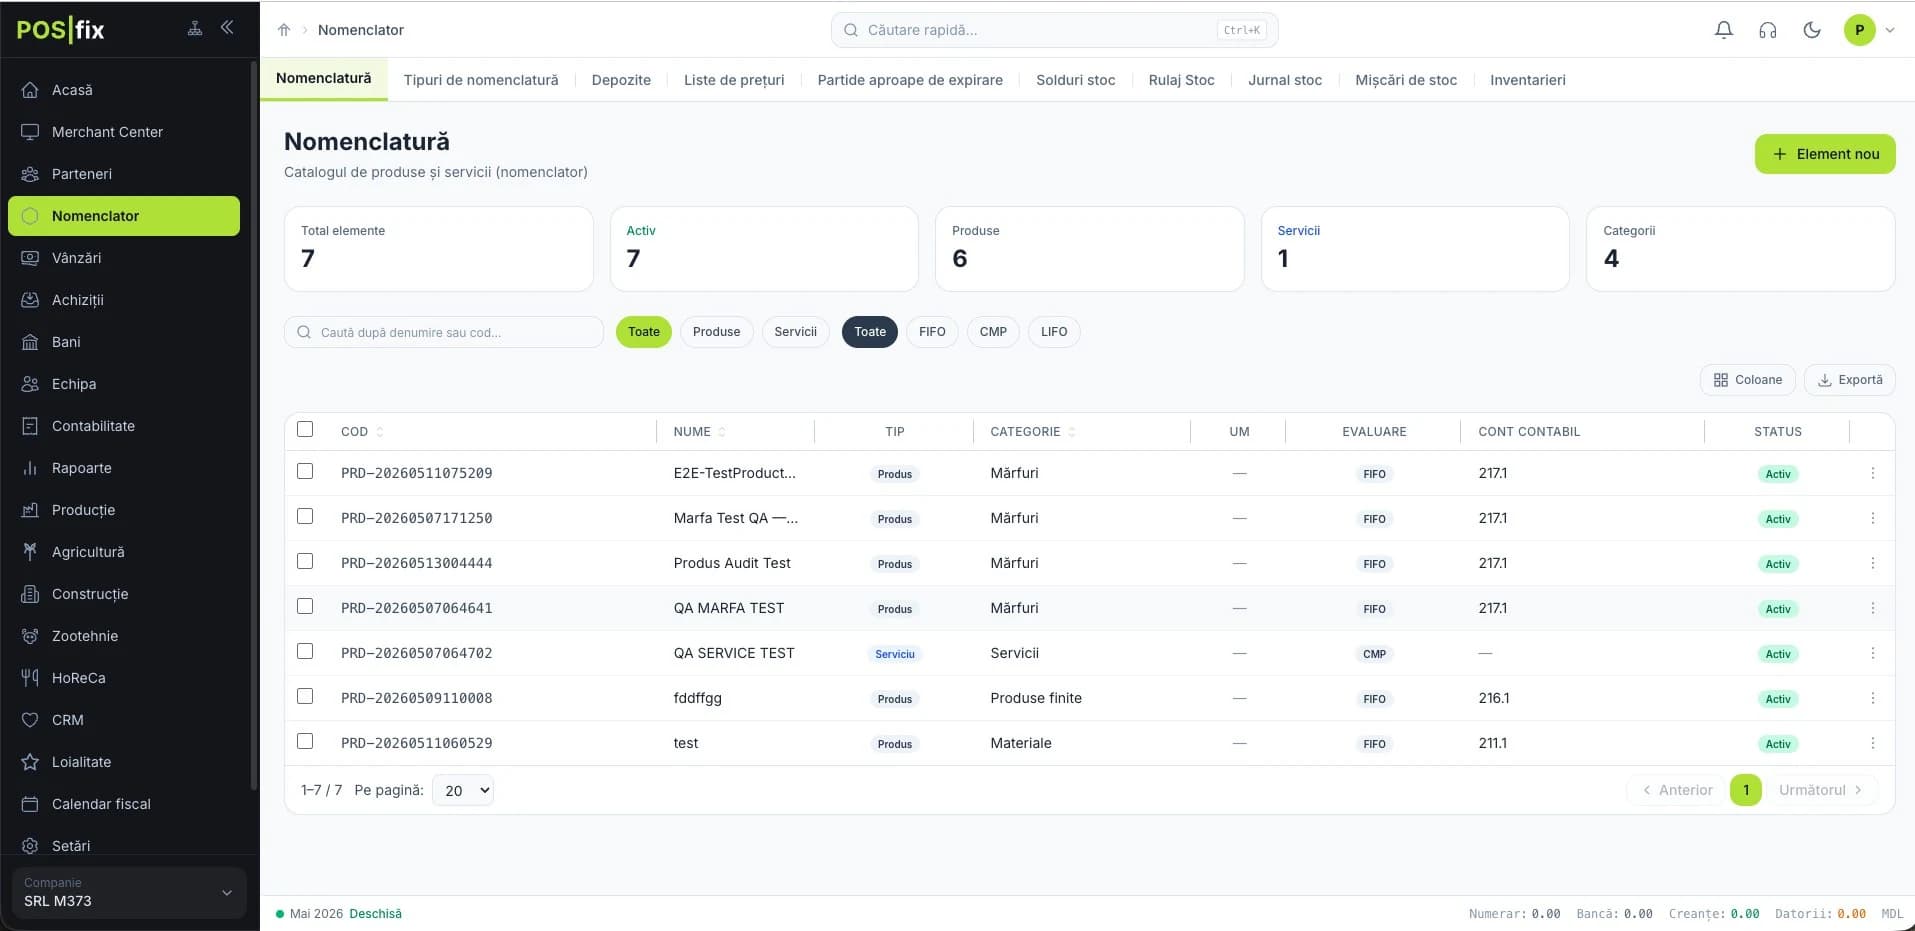
Task: Tick the checkbox for the fddffgg row
Action: click(x=305, y=696)
